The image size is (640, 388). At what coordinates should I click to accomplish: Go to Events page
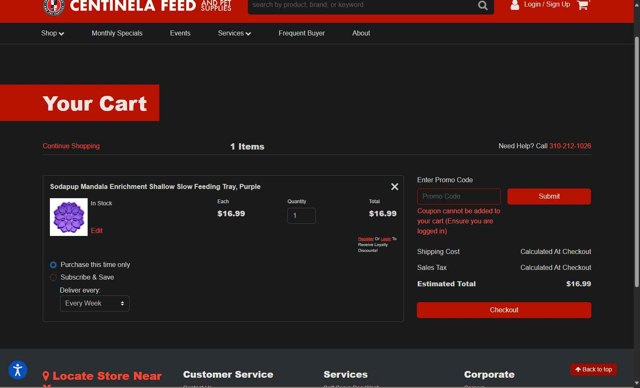(180, 33)
